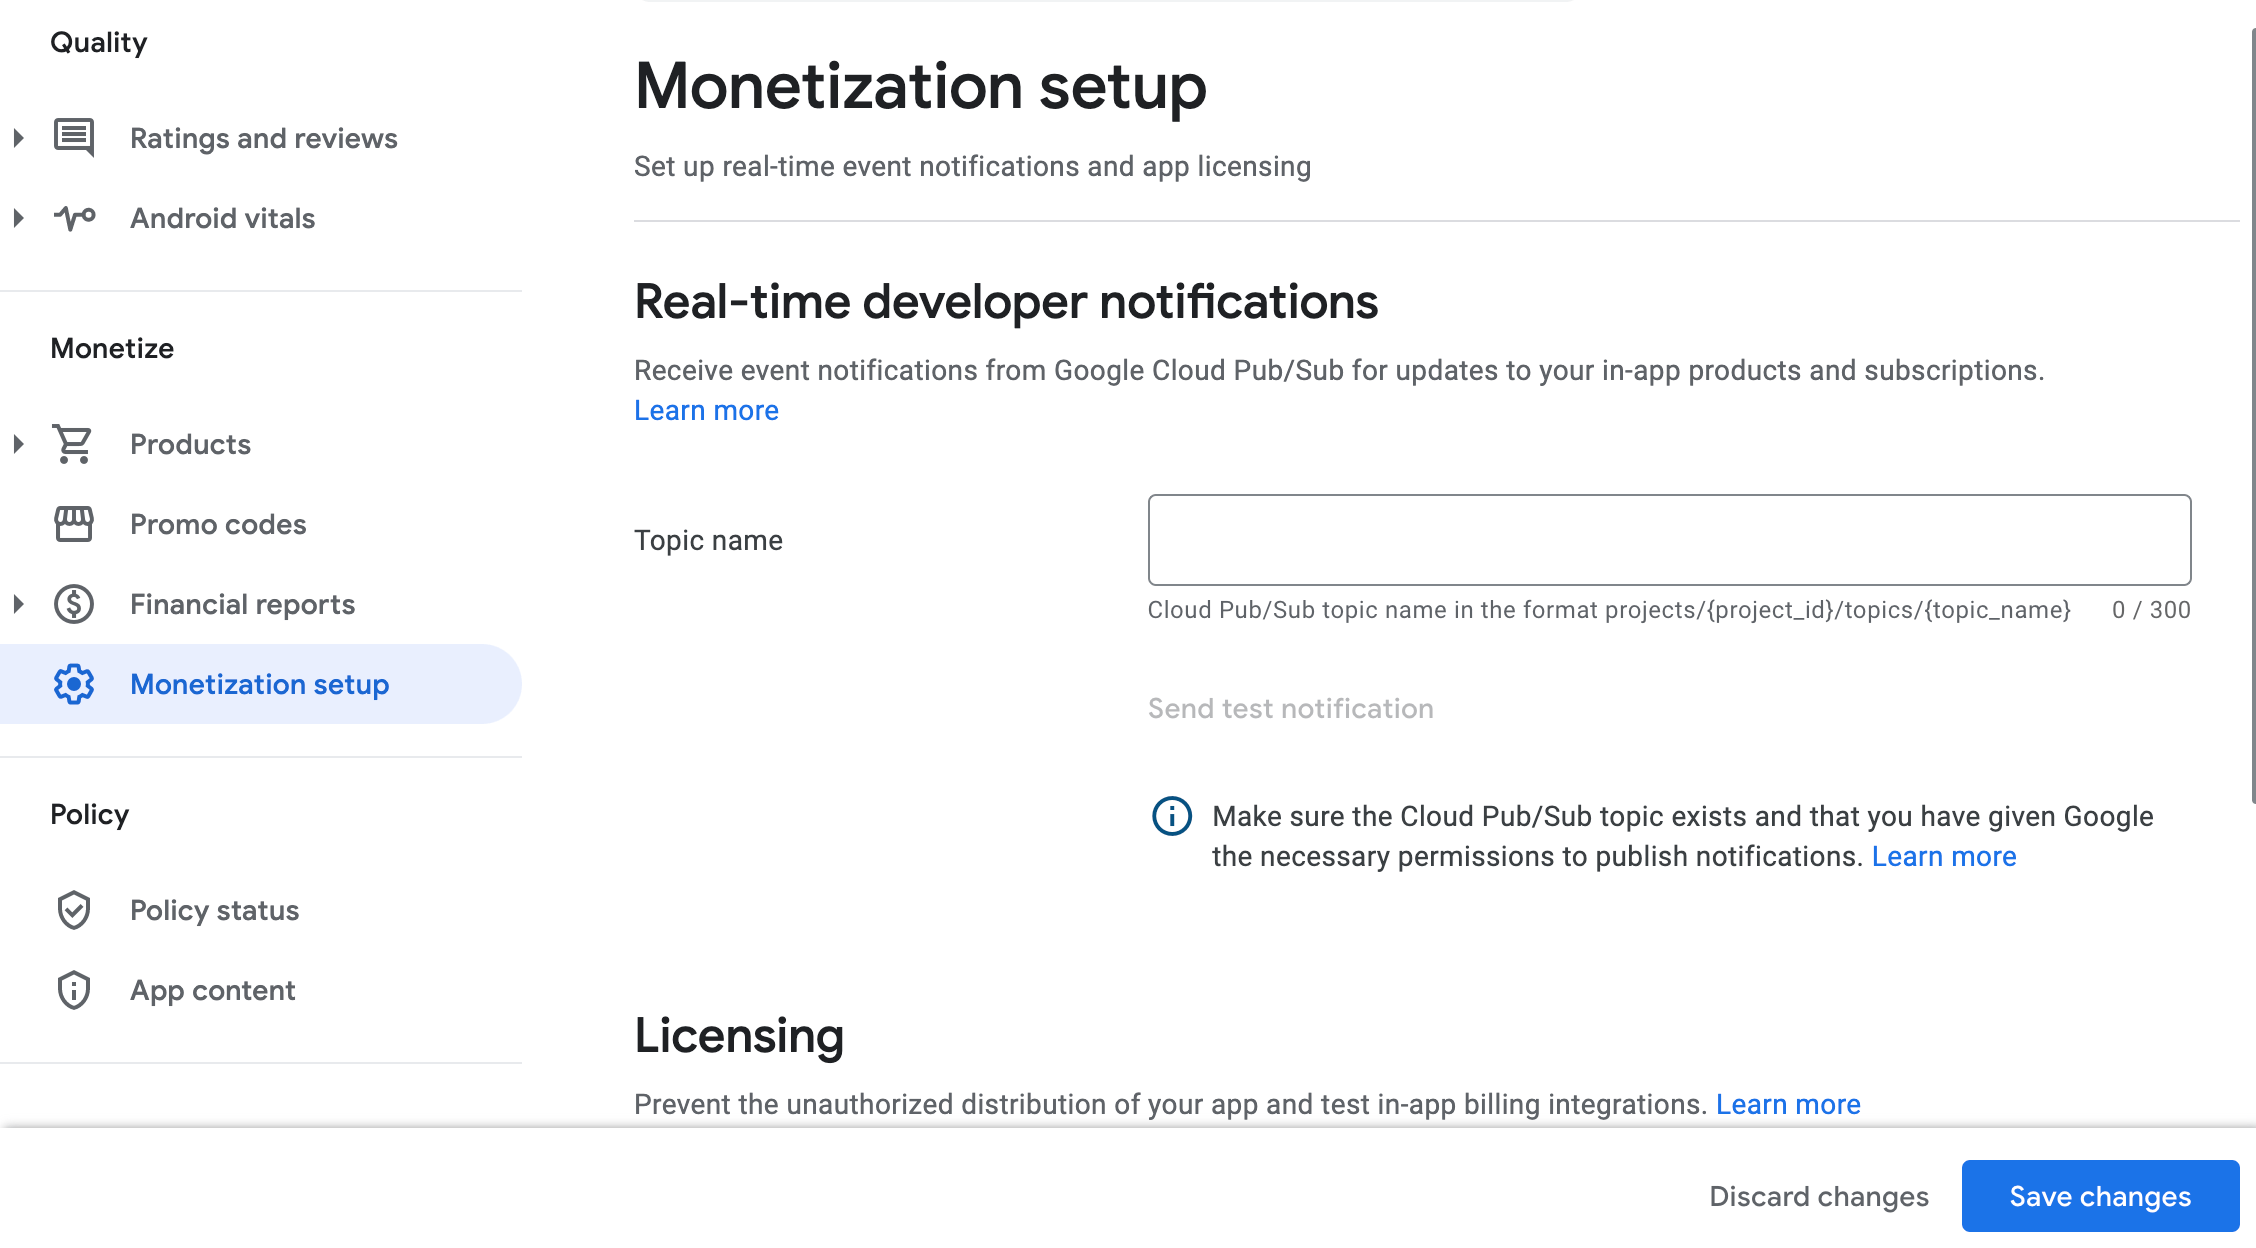Click the Monetization setup gear icon
2256x1248 pixels.
74,684
